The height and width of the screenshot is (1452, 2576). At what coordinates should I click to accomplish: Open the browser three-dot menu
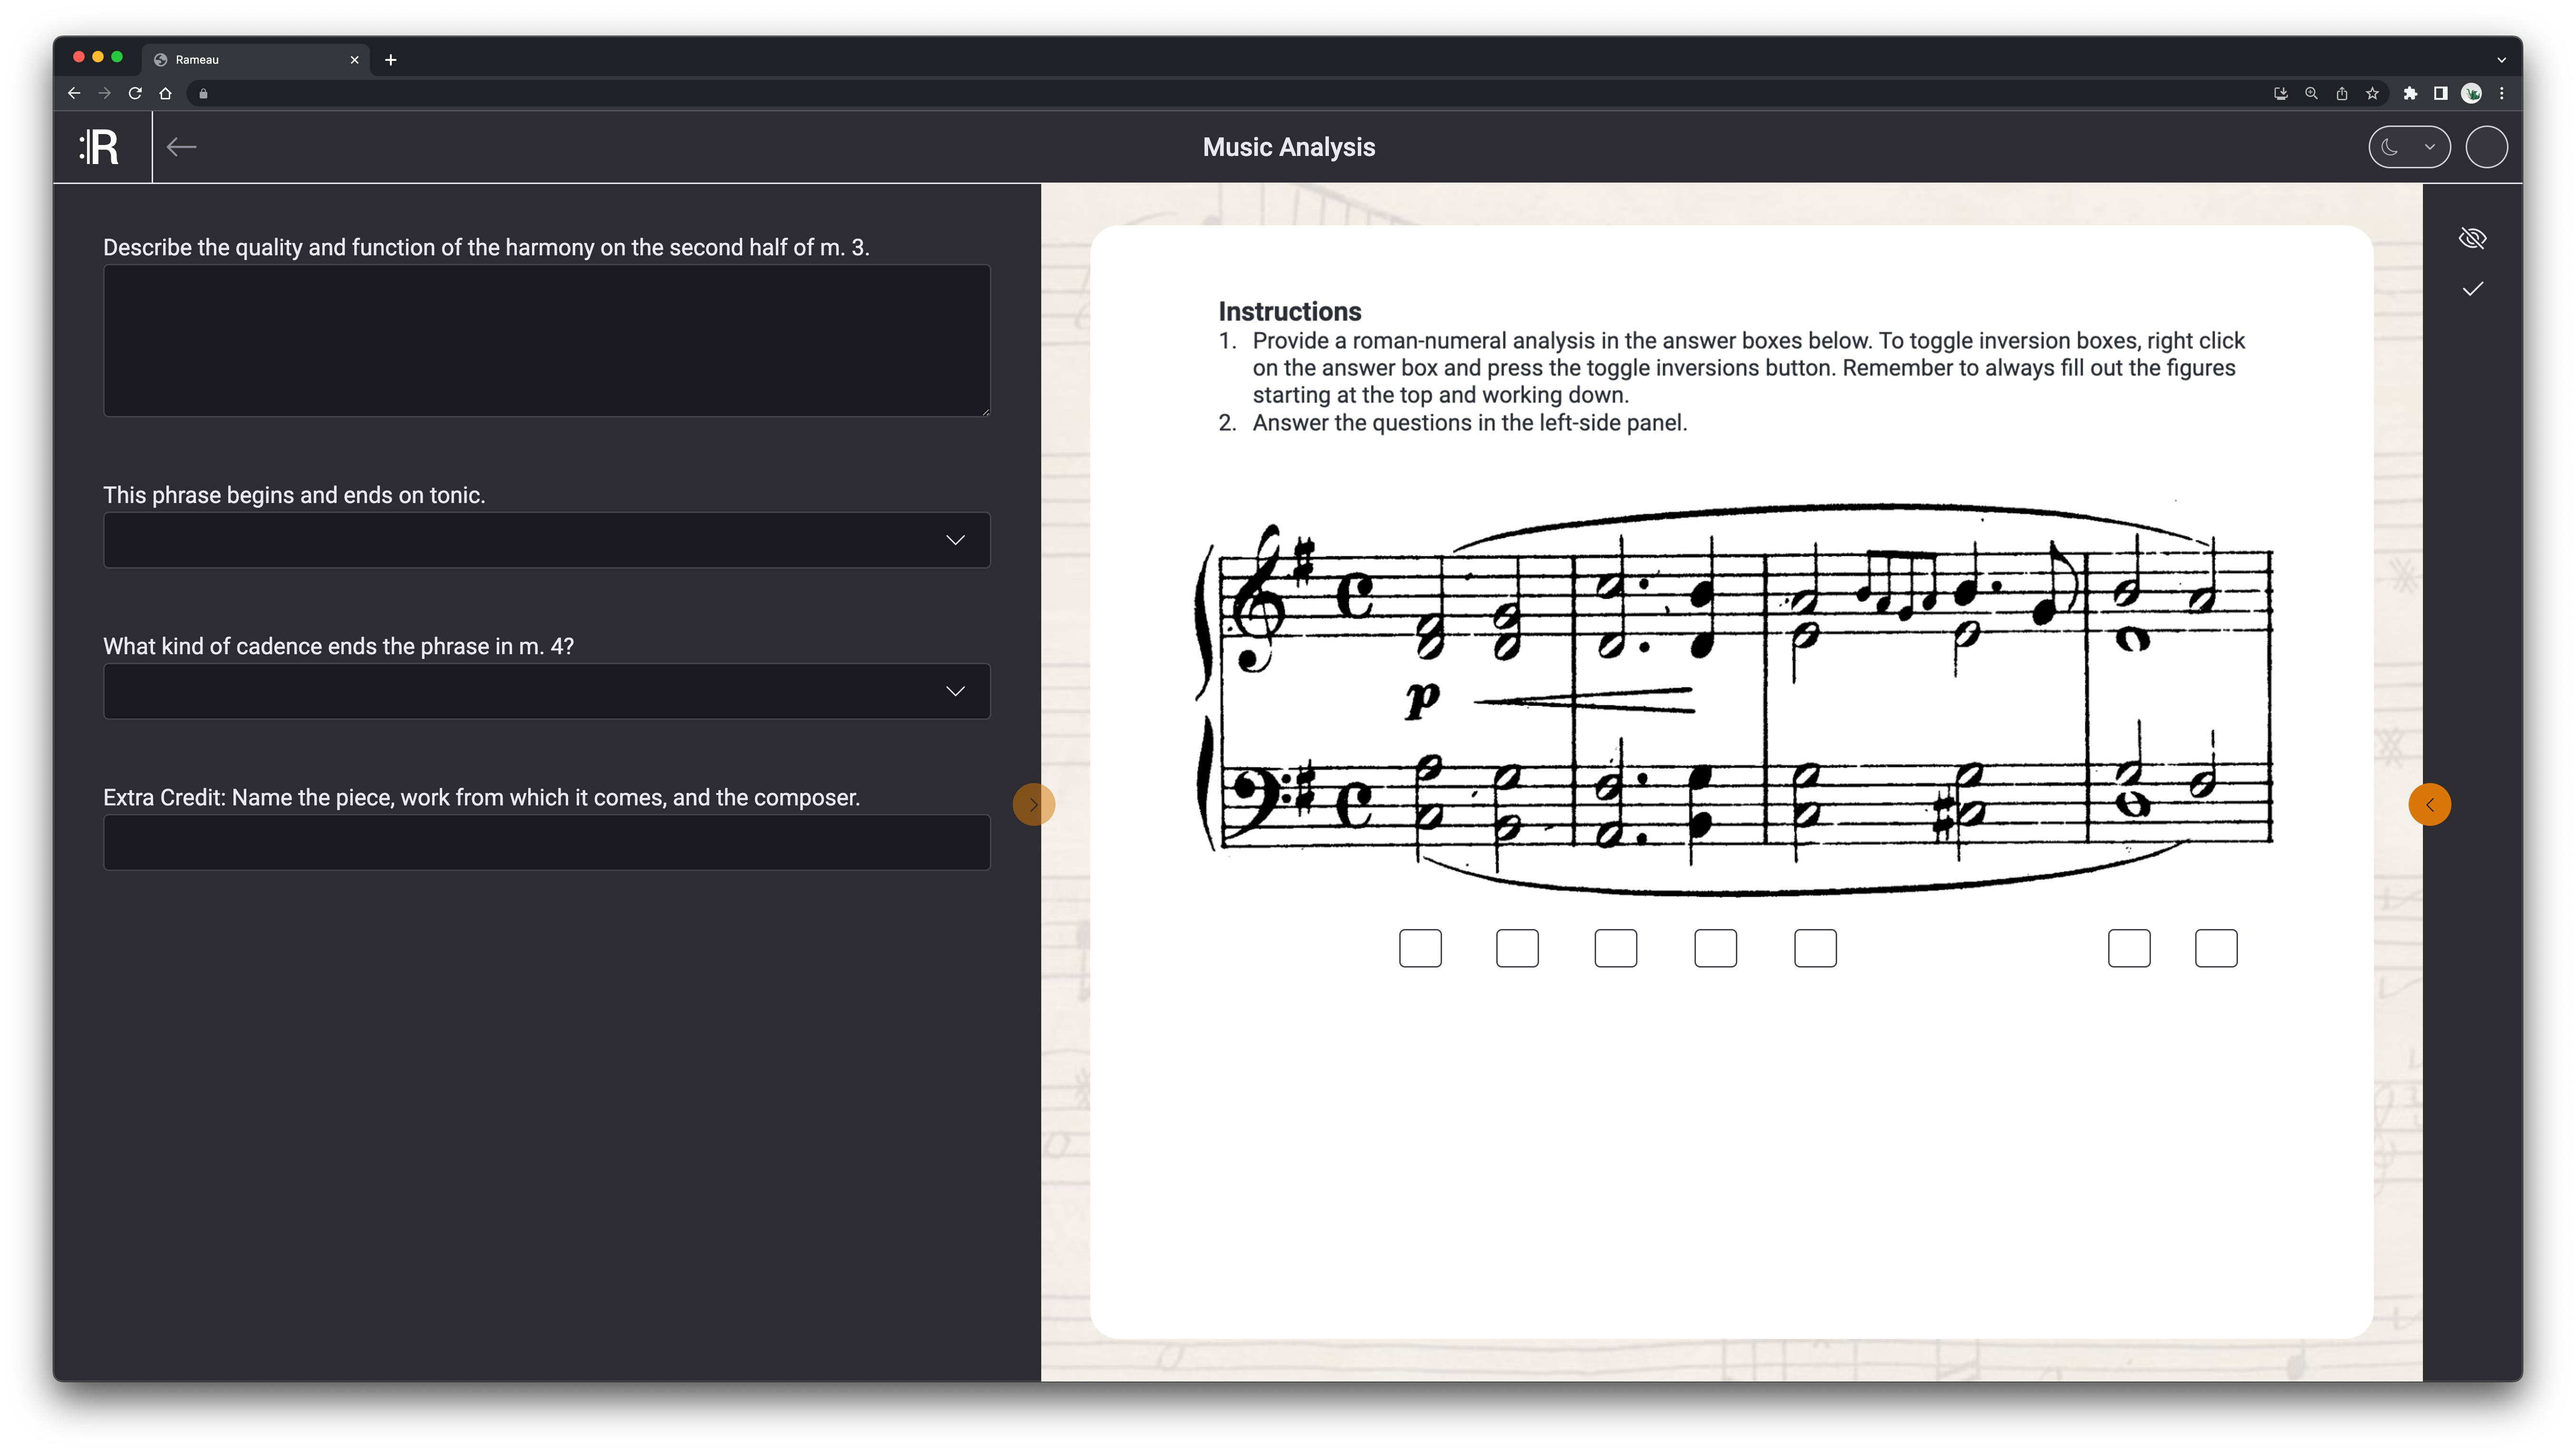click(x=2502, y=93)
